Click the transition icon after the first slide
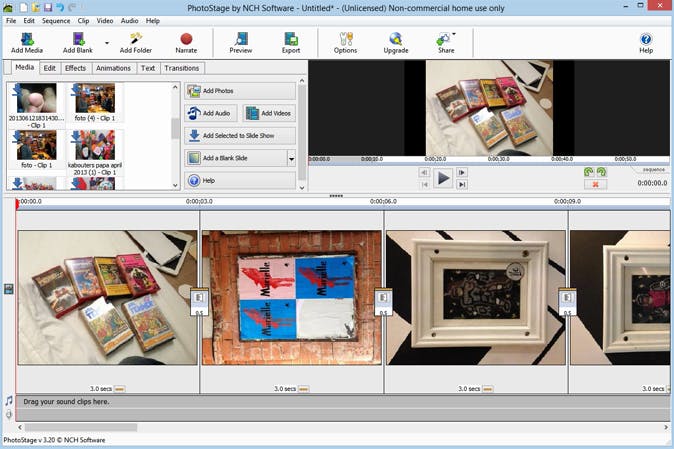Viewport: 674px width, 449px height. (x=199, y=302)
